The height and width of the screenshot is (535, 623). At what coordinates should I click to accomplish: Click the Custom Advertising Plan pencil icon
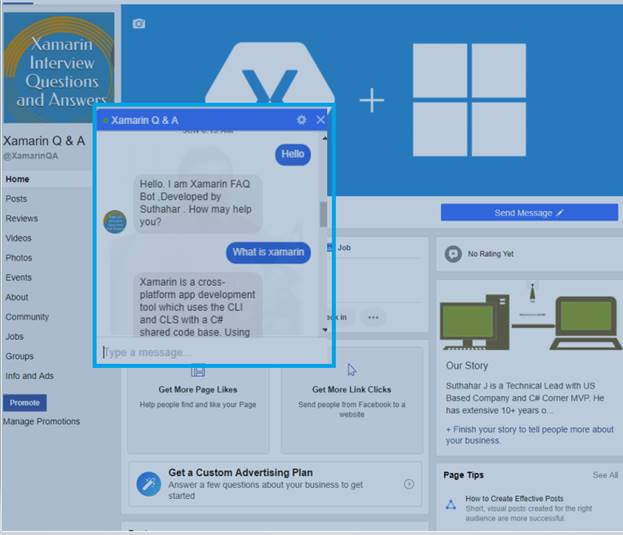149,484
